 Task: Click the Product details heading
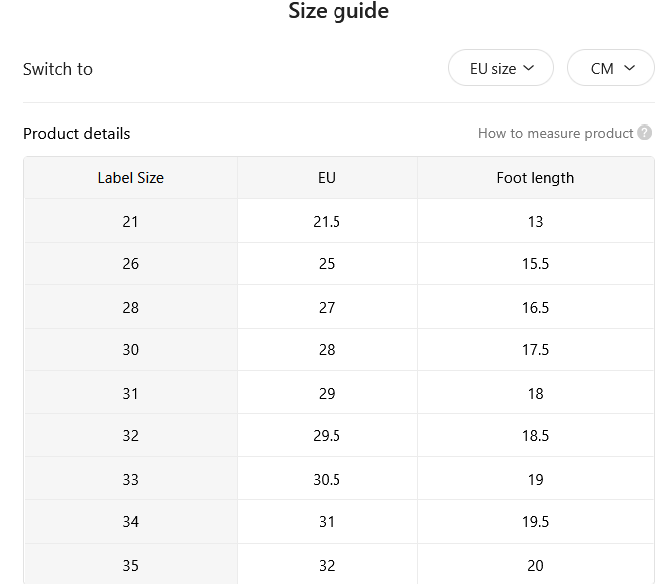pos(76,134)
